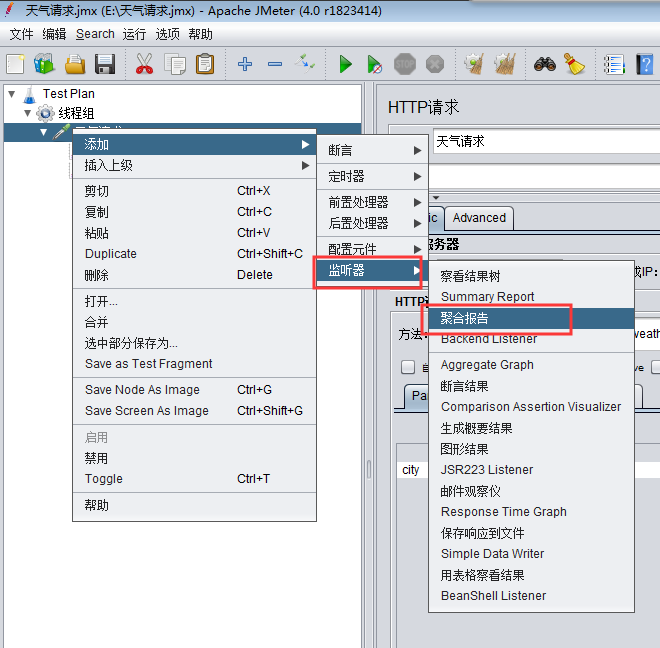Click Save Node As Image
This screenshot has height=648, width=660.
click(194, 390)
